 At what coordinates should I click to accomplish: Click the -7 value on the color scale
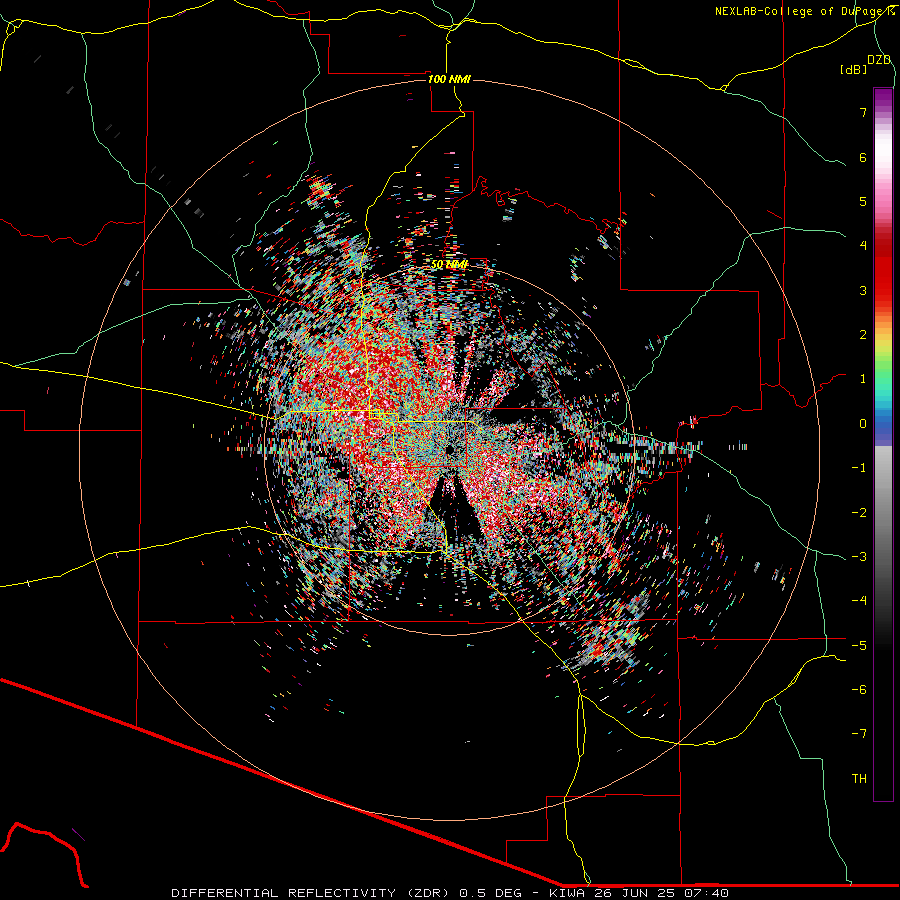859,734
